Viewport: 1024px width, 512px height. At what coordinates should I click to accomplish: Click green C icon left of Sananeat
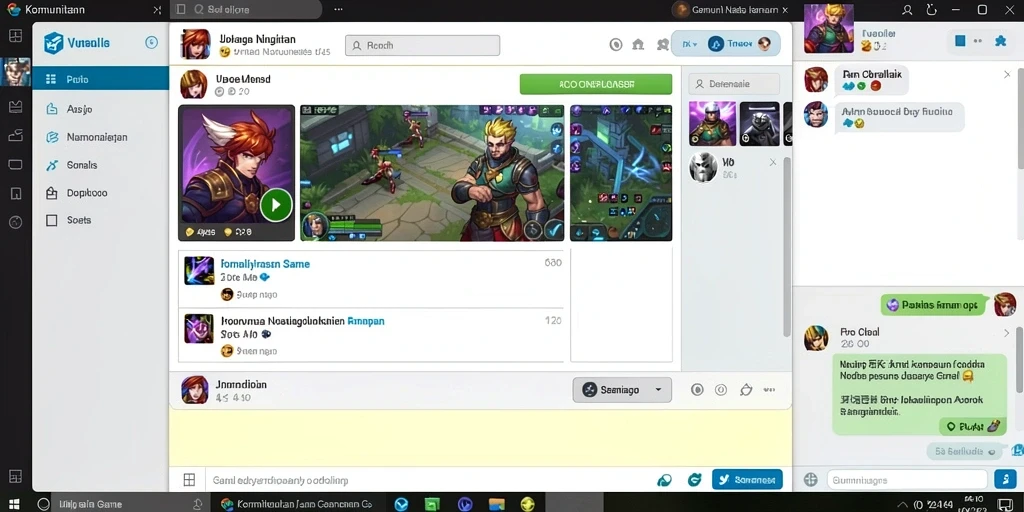(x=694, y=480)
